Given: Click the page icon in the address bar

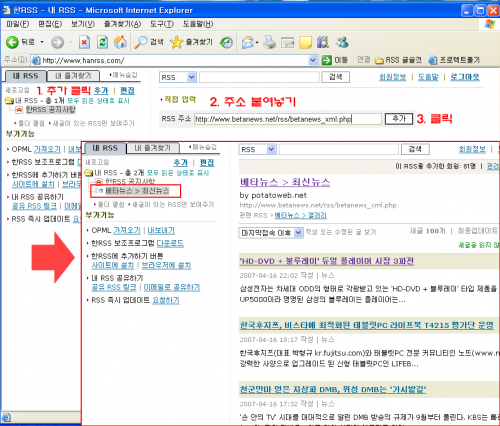Looking at the screenshot, I should 36,60.
